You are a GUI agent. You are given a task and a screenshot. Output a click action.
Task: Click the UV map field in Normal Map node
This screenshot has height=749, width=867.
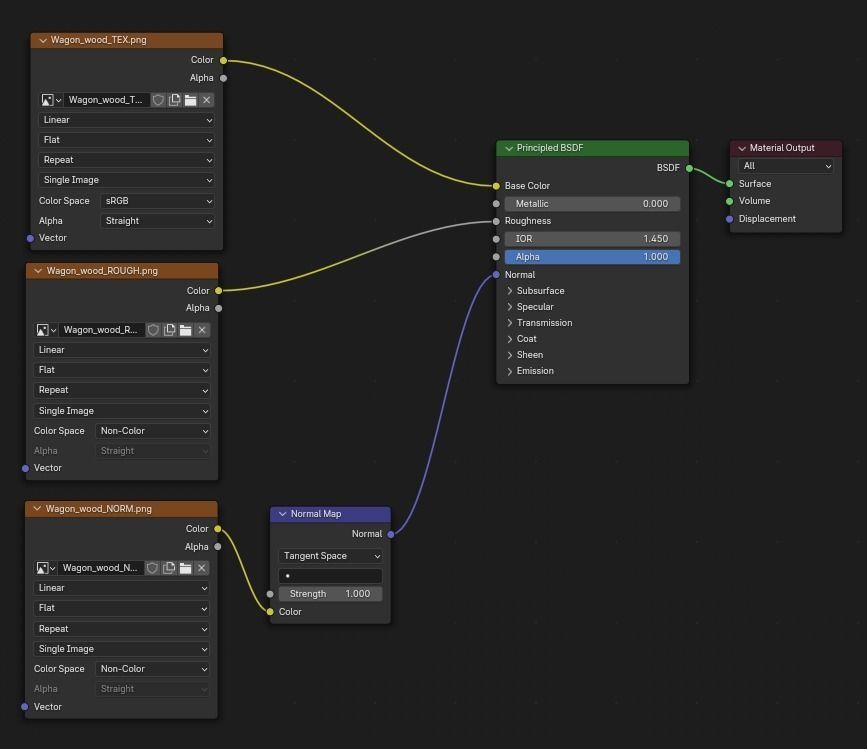(x=331, y=576)
